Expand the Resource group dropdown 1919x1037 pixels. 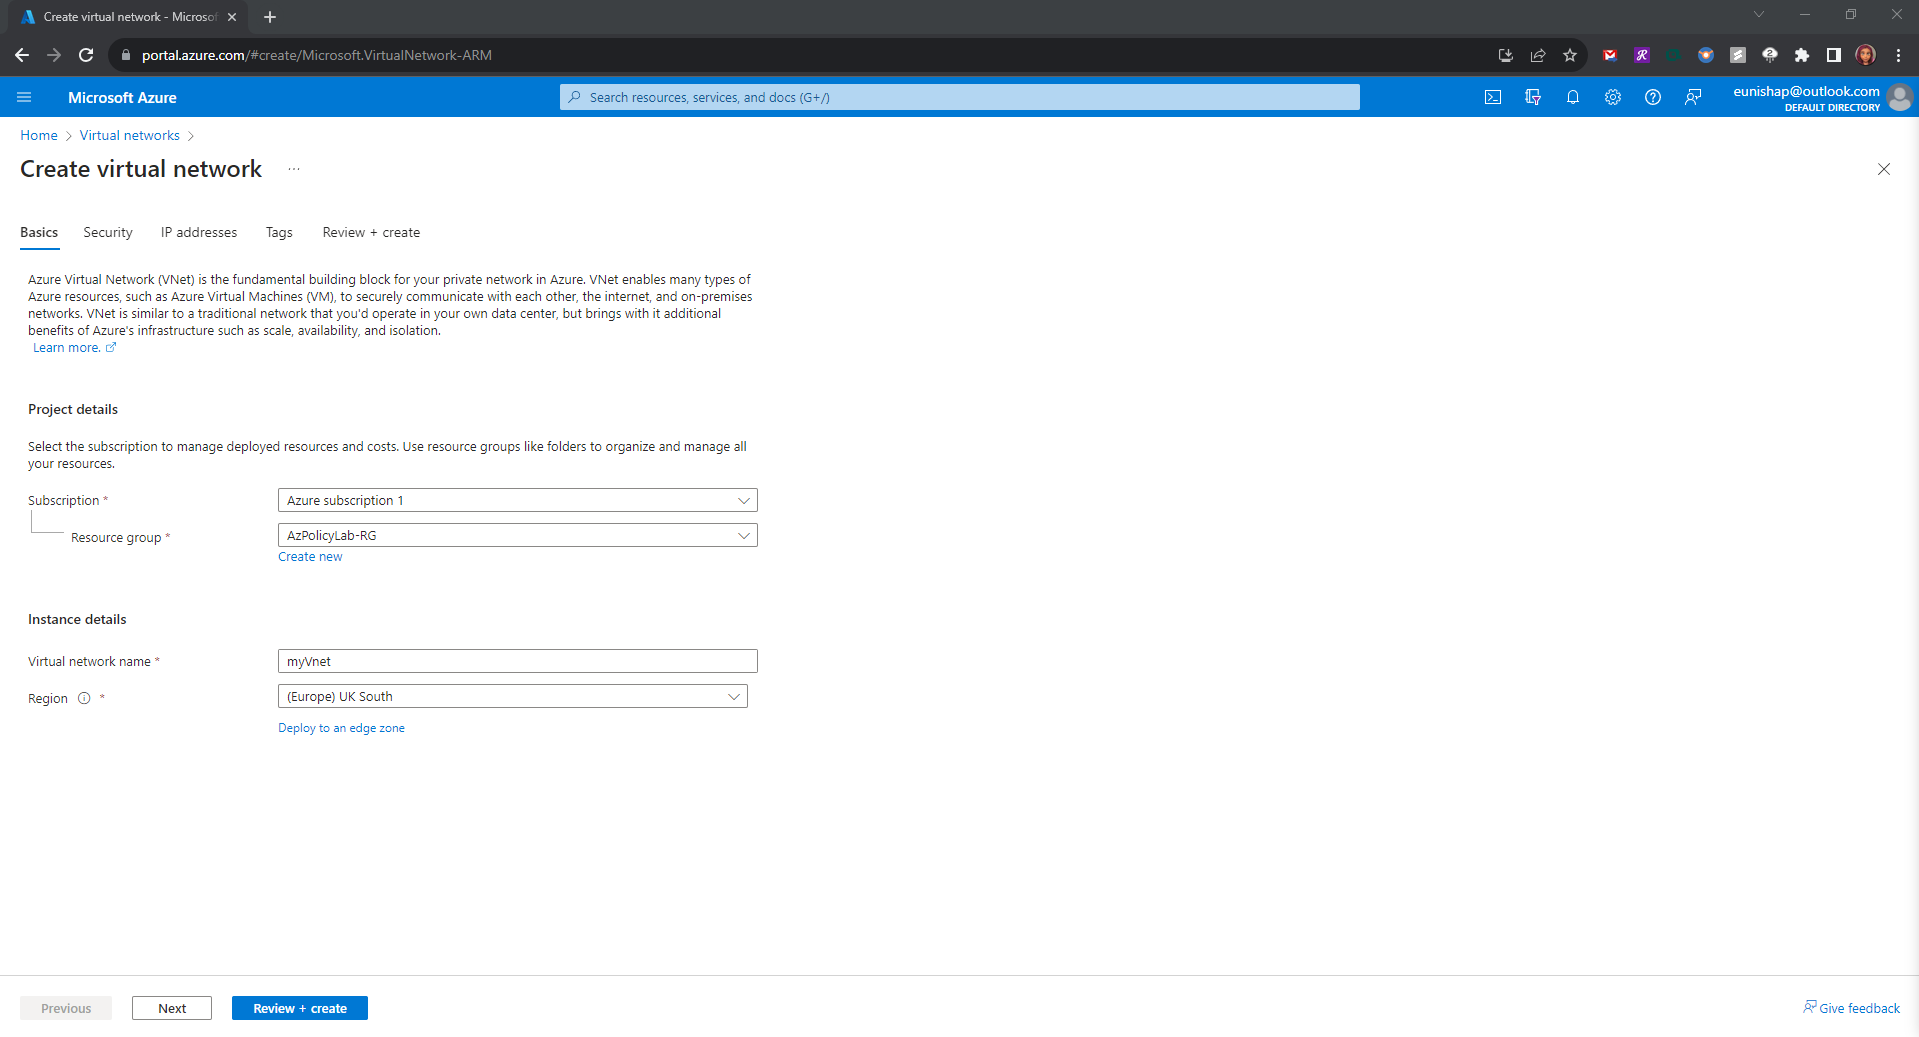pos(517,536)
